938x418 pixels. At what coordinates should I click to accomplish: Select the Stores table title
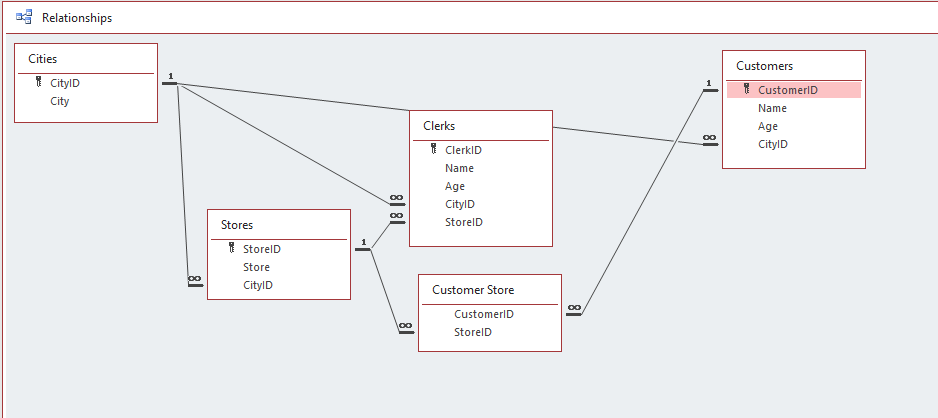tap(237, 225)
